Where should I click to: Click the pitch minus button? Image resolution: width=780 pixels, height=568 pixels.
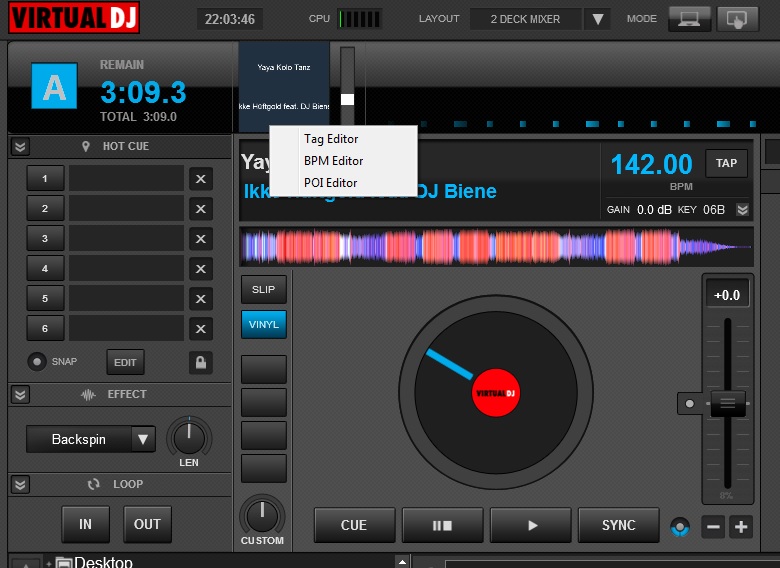tap(713, 527)
